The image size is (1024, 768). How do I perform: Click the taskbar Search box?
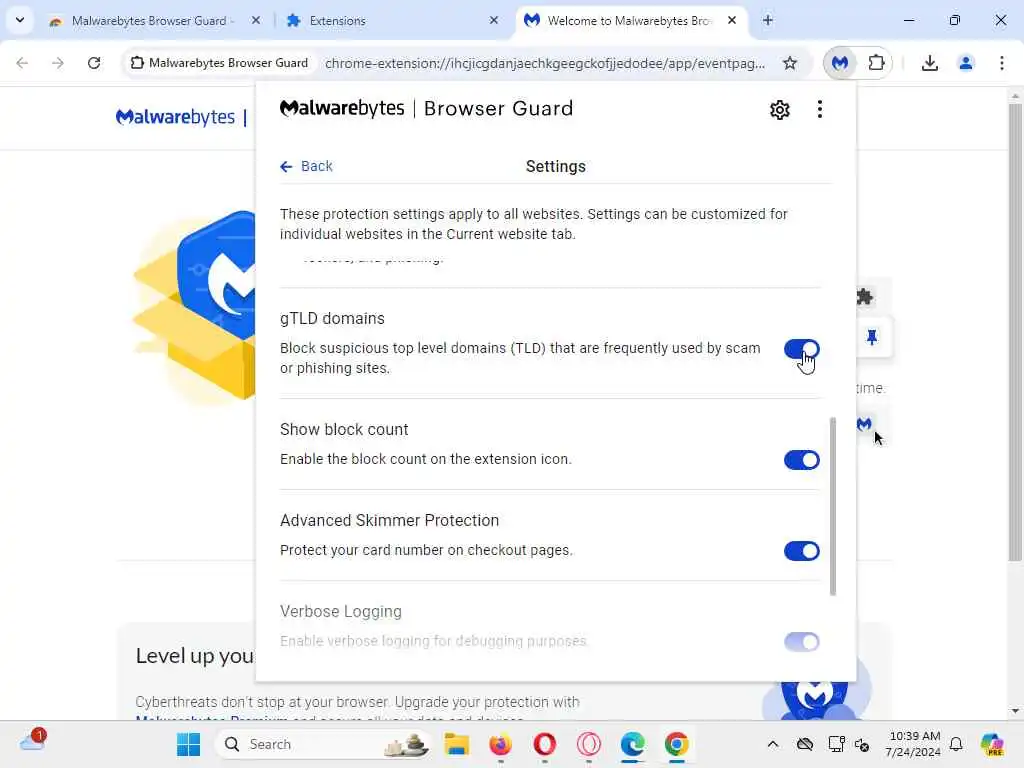[x=325, y=744]
